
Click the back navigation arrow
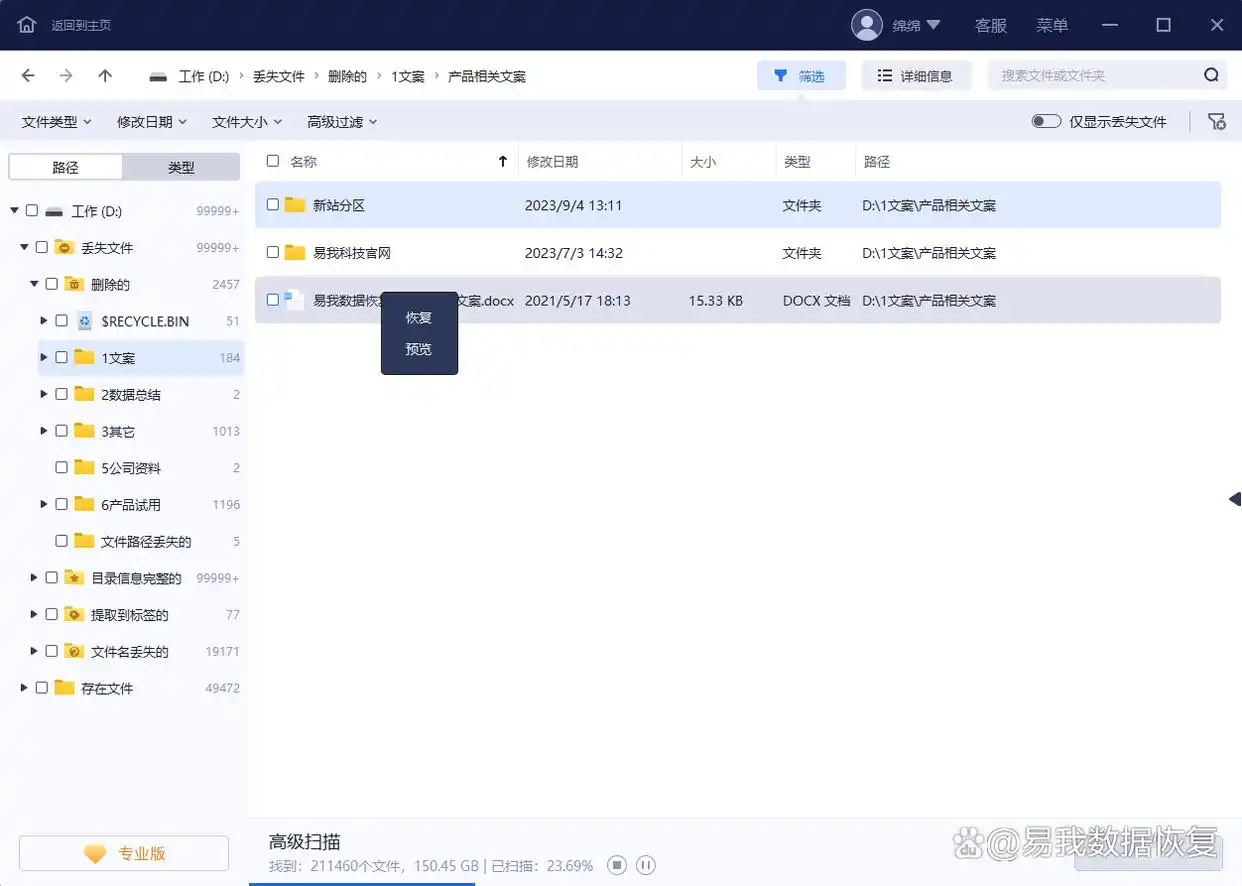coord(27,75)
